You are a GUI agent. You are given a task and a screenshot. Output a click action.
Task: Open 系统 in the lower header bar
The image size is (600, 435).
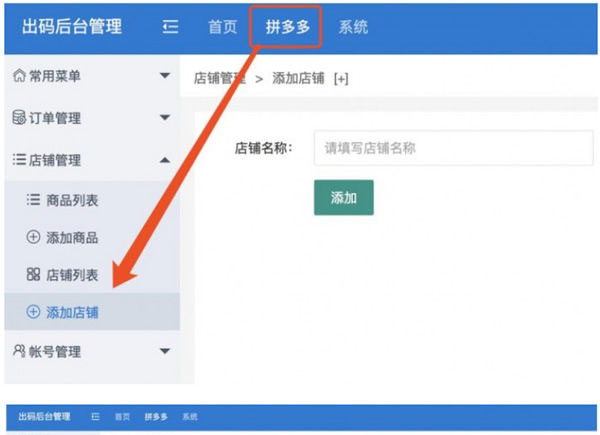click(x=190, y=417)
